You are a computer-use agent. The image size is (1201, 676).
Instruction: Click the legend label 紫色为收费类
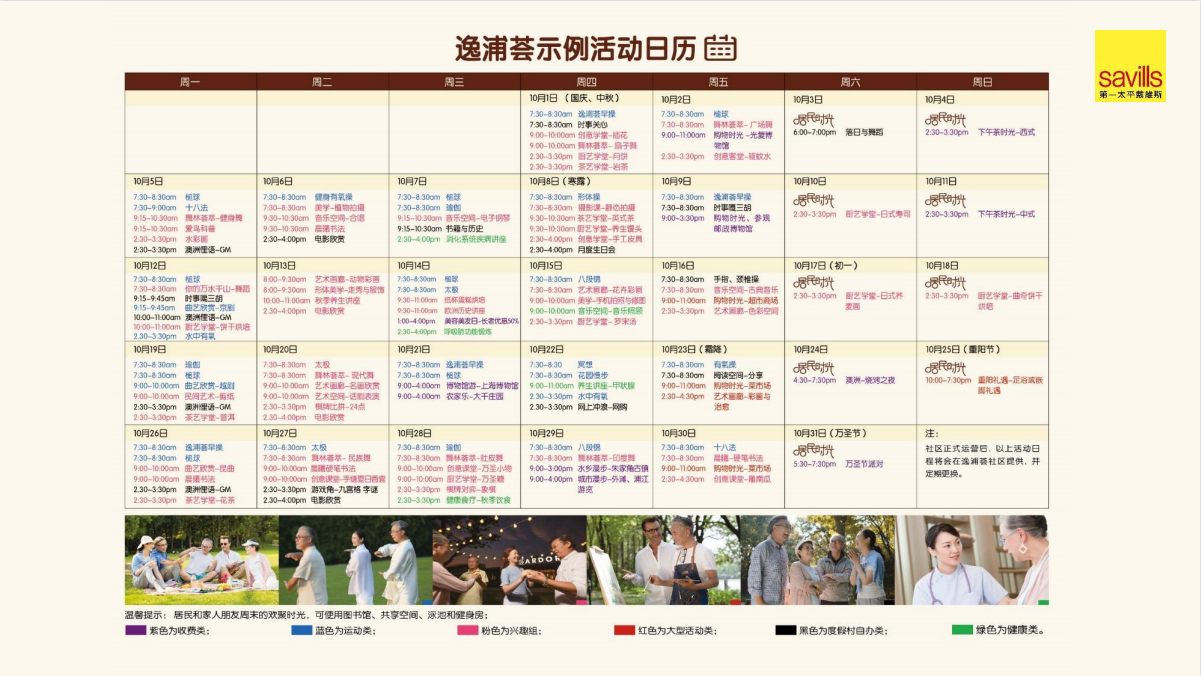point(180,631)
